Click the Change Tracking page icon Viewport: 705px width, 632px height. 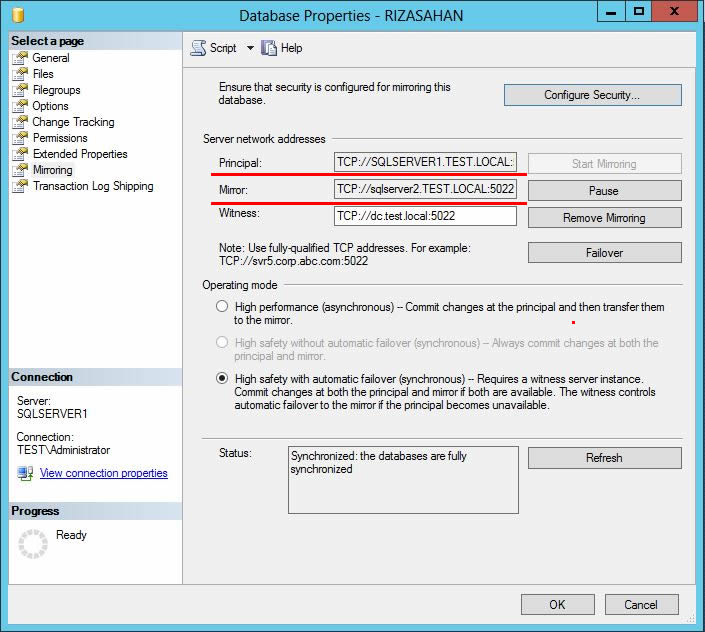click(x=20, y=122)
